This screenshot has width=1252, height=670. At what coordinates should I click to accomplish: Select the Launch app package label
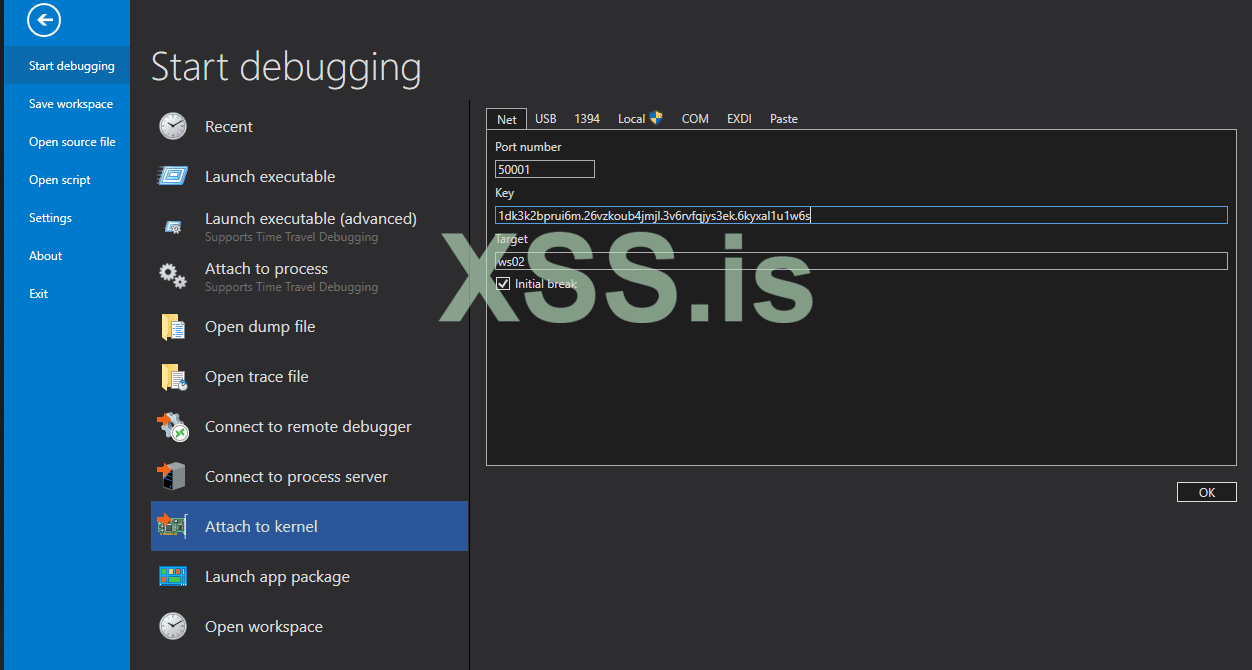277,577
